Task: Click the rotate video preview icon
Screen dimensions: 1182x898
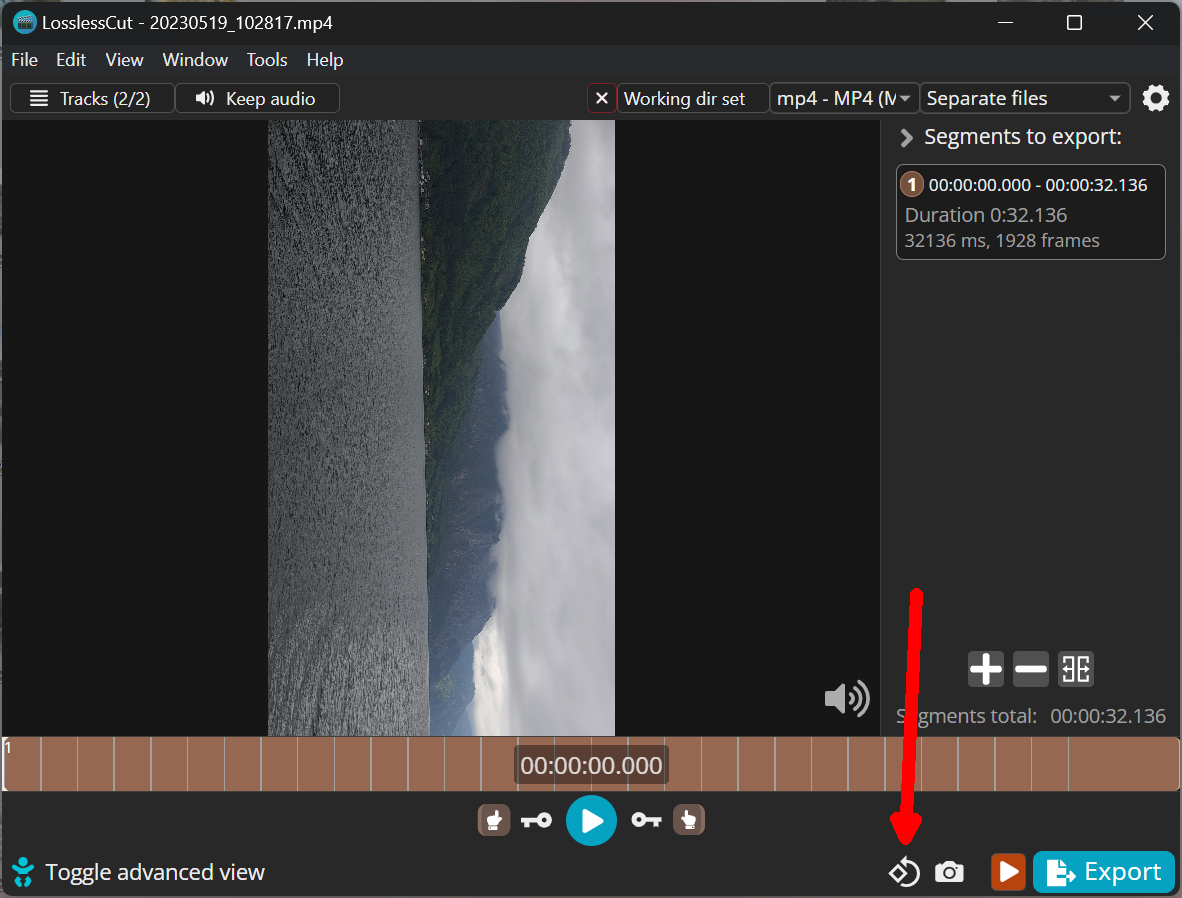Action: (904, 872)
